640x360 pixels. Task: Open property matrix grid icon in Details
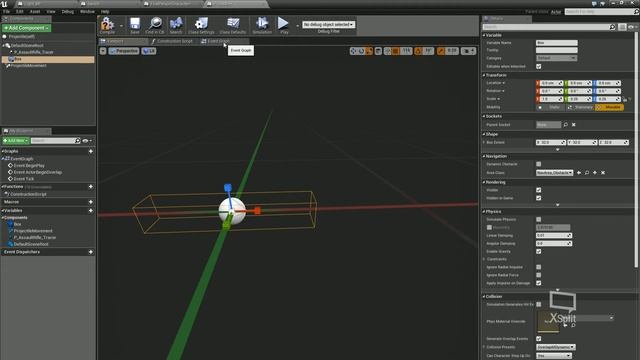point(622,27)
